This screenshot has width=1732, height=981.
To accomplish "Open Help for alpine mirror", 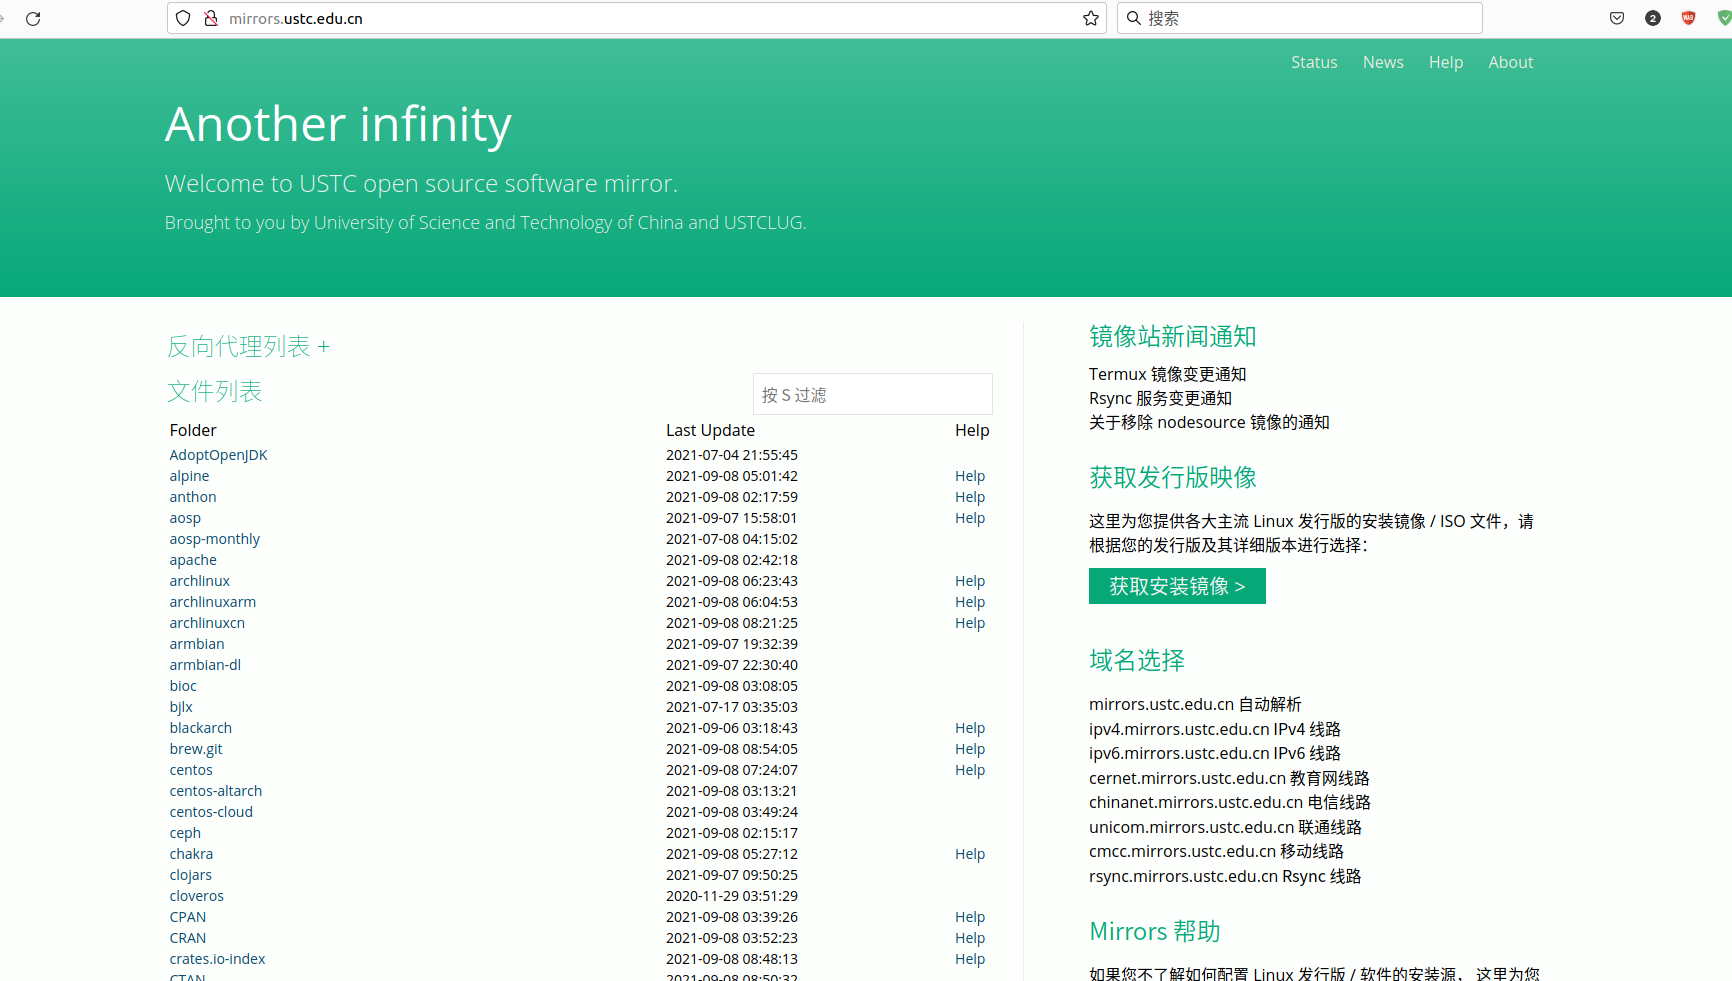I will [970, 476].
